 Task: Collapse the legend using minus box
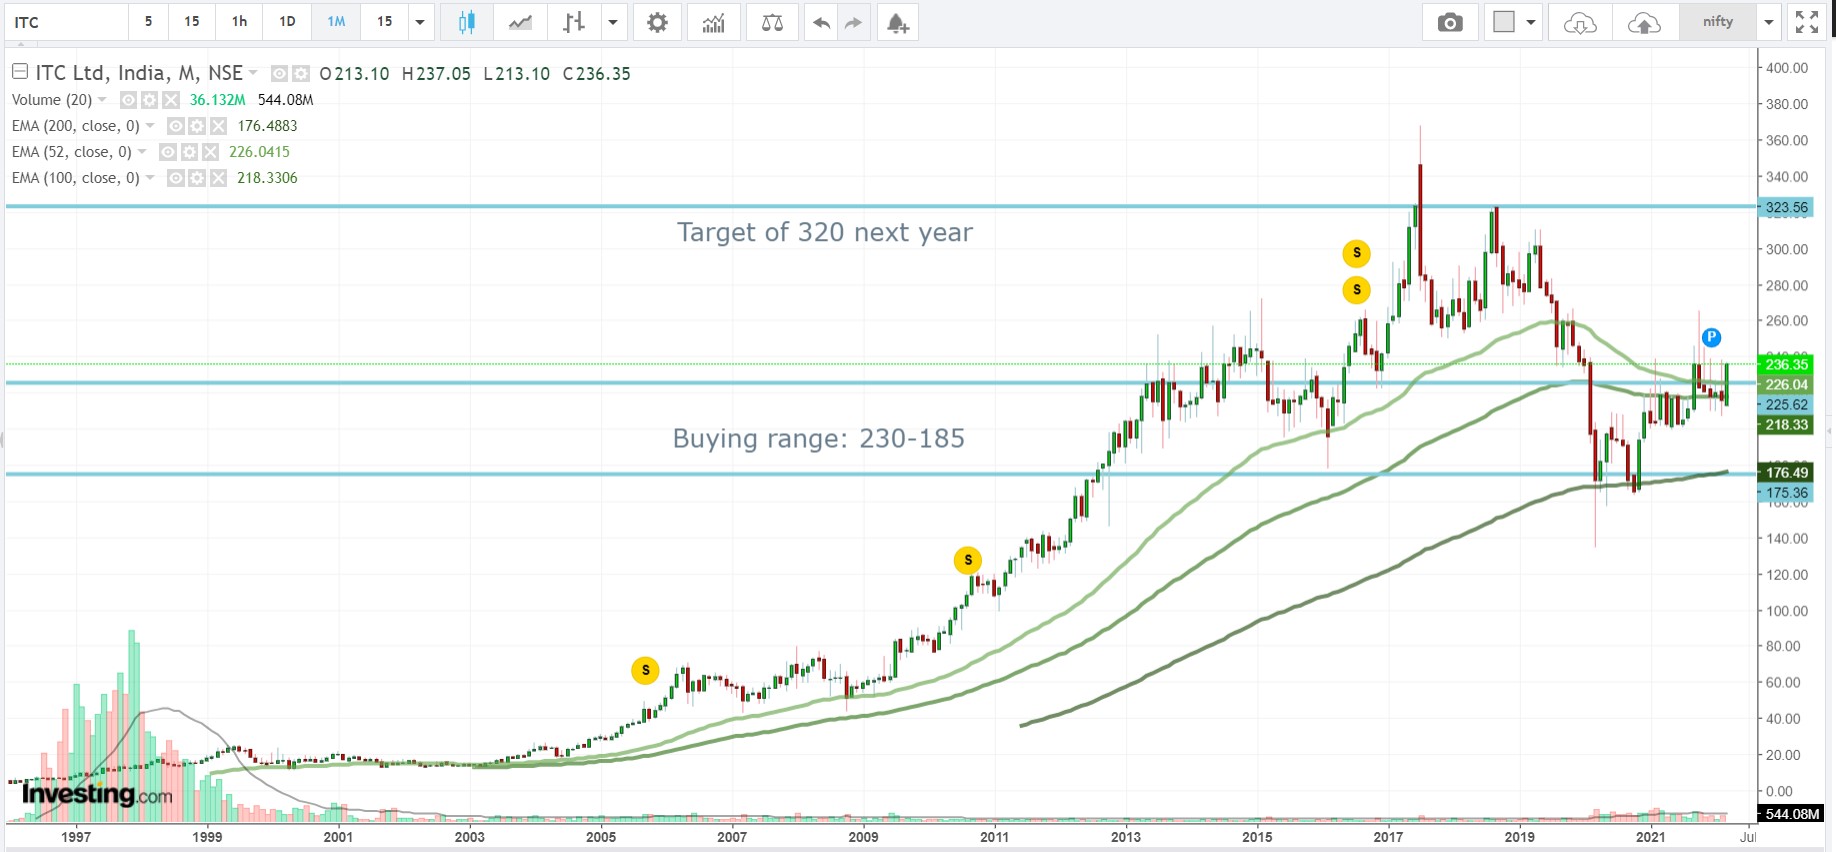coord(19,71)
